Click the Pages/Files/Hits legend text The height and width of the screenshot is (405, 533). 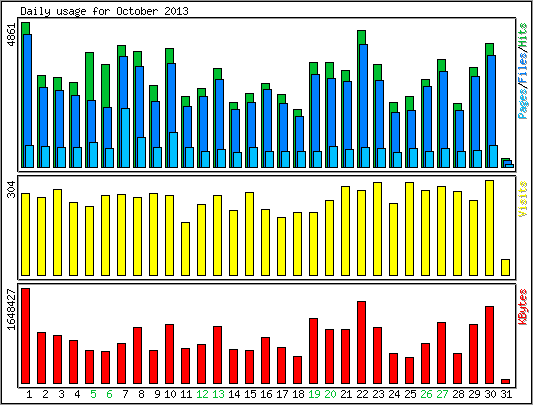click(523, 71)
